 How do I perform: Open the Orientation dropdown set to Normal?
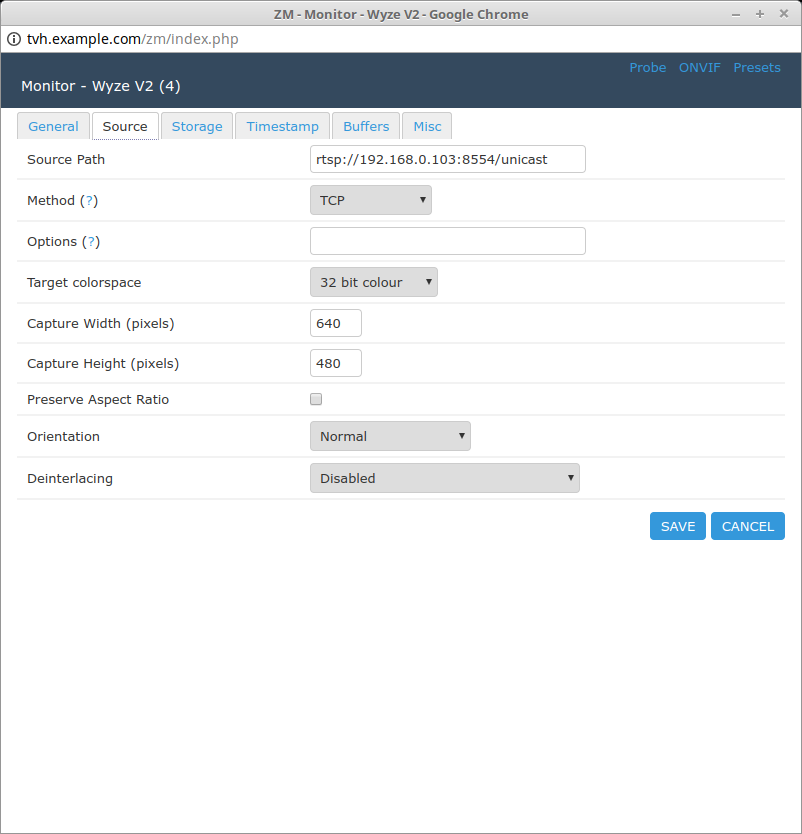(x=390, y=436)
